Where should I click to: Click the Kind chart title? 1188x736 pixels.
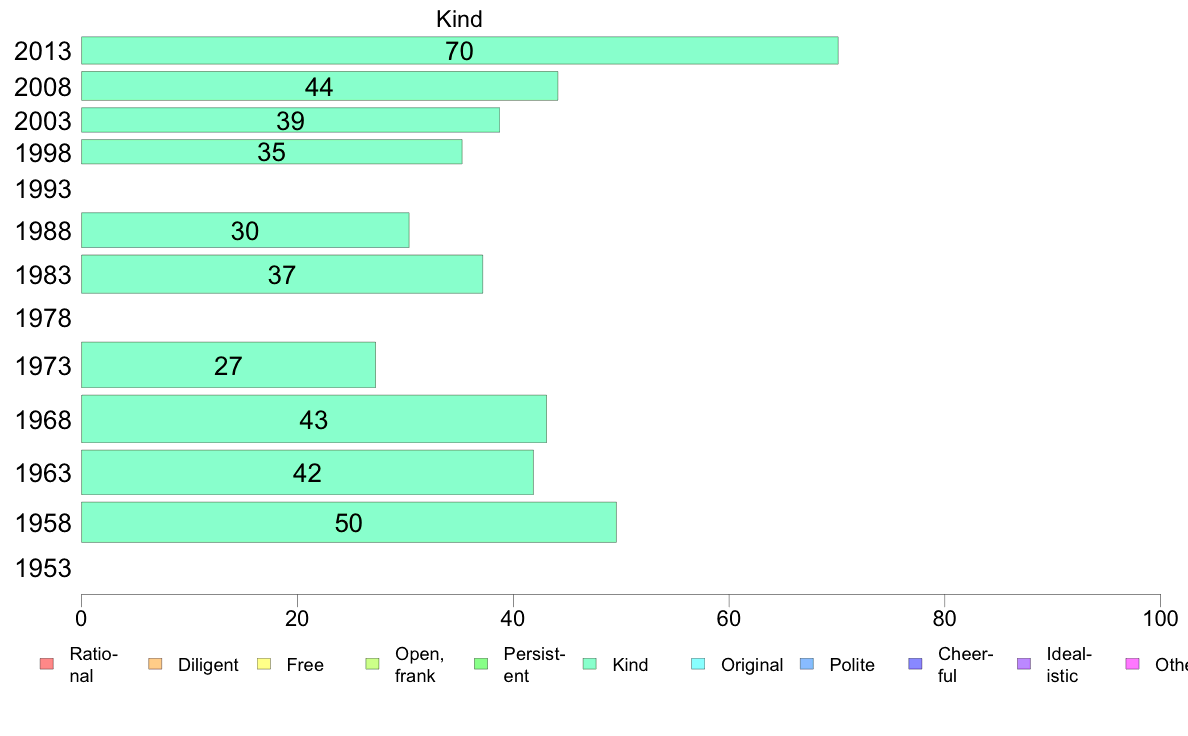coord(459,19)
